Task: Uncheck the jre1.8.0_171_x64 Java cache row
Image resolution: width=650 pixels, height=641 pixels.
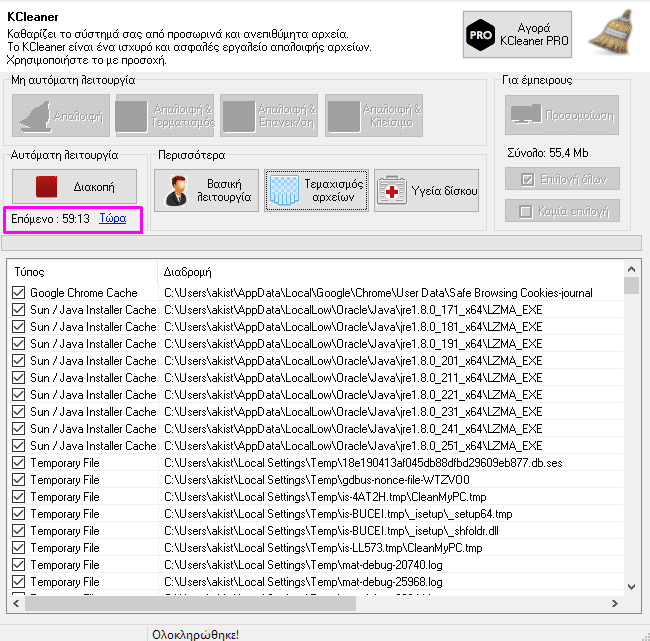Action: coord(18,310)
